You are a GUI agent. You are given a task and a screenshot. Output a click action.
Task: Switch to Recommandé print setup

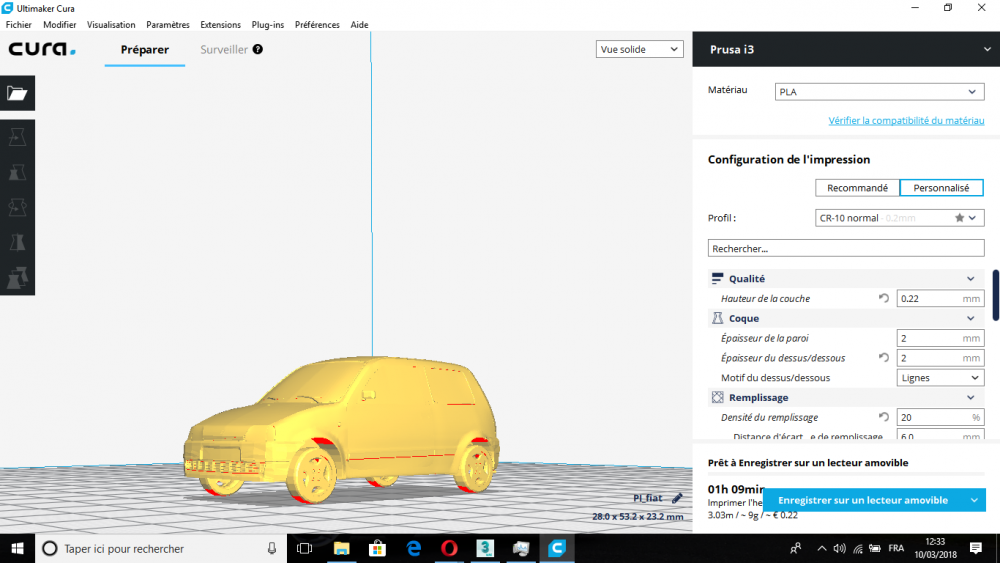pos(857,187)
